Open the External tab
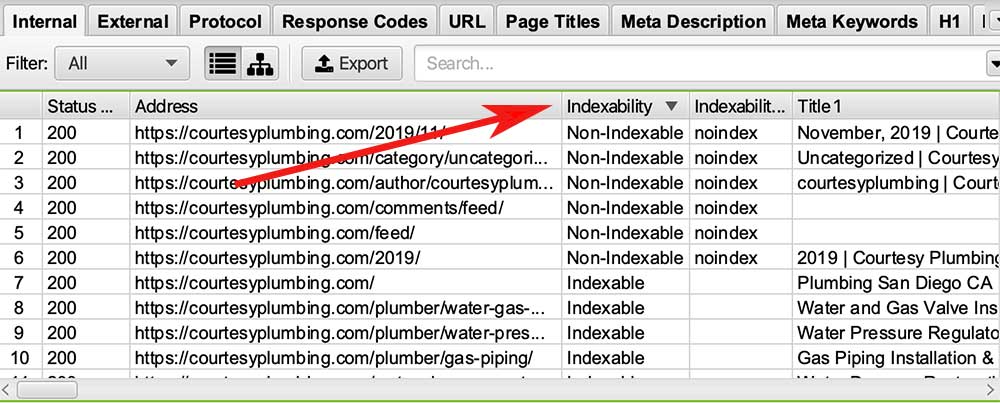The height and width of the screenshot is (403, 1000). coord(133,21)
